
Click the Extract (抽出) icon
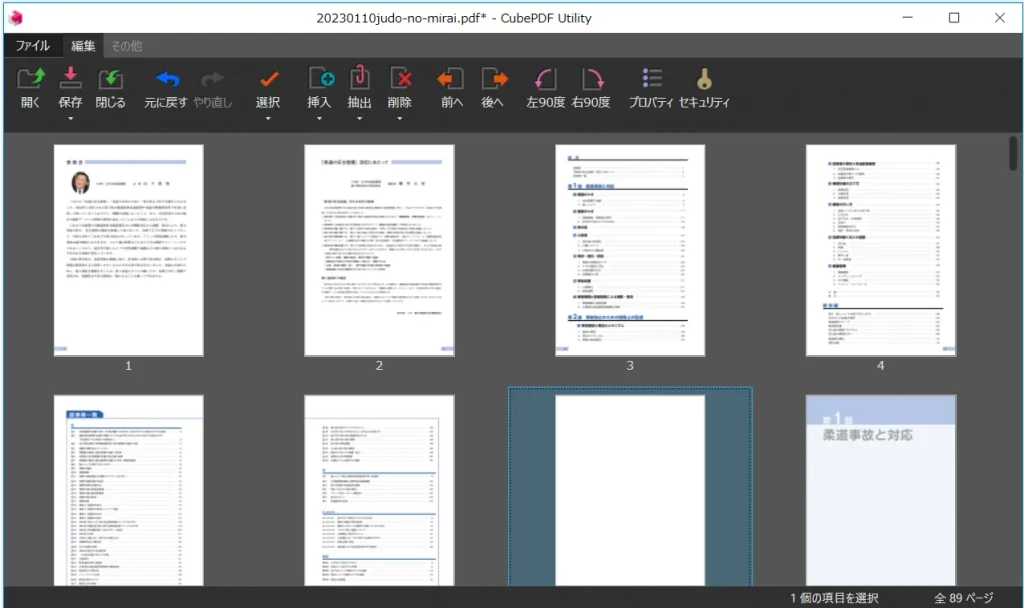point(359,80)
